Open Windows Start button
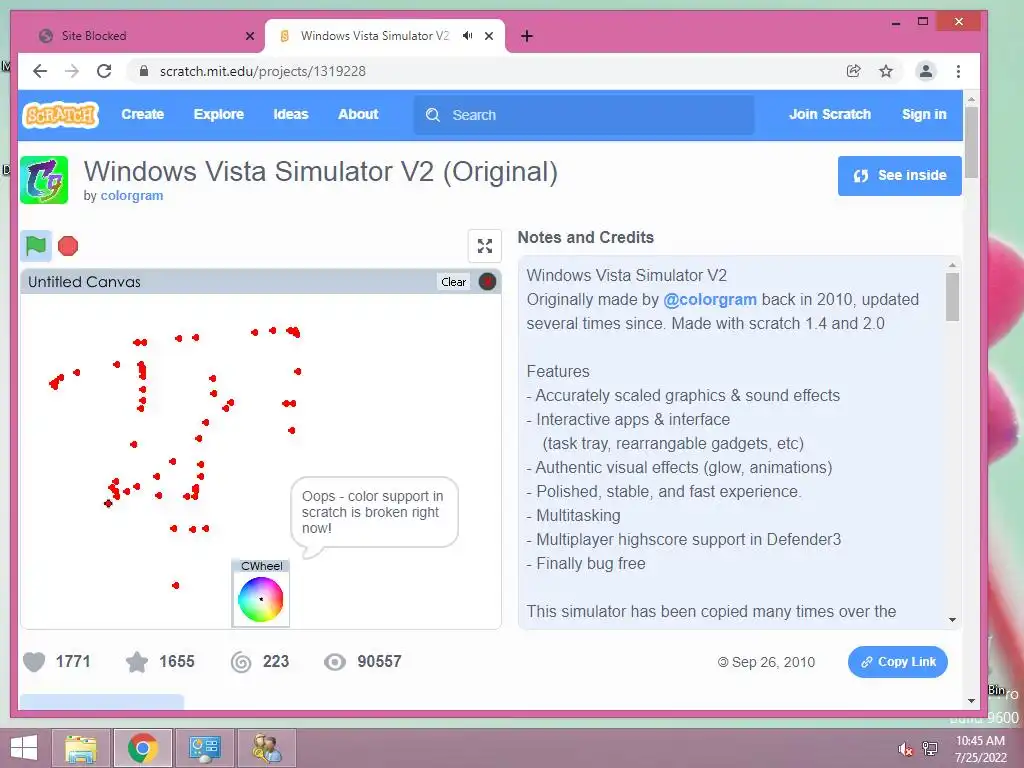The width and height of the screenshot is (1024, 768). (24, 748)
